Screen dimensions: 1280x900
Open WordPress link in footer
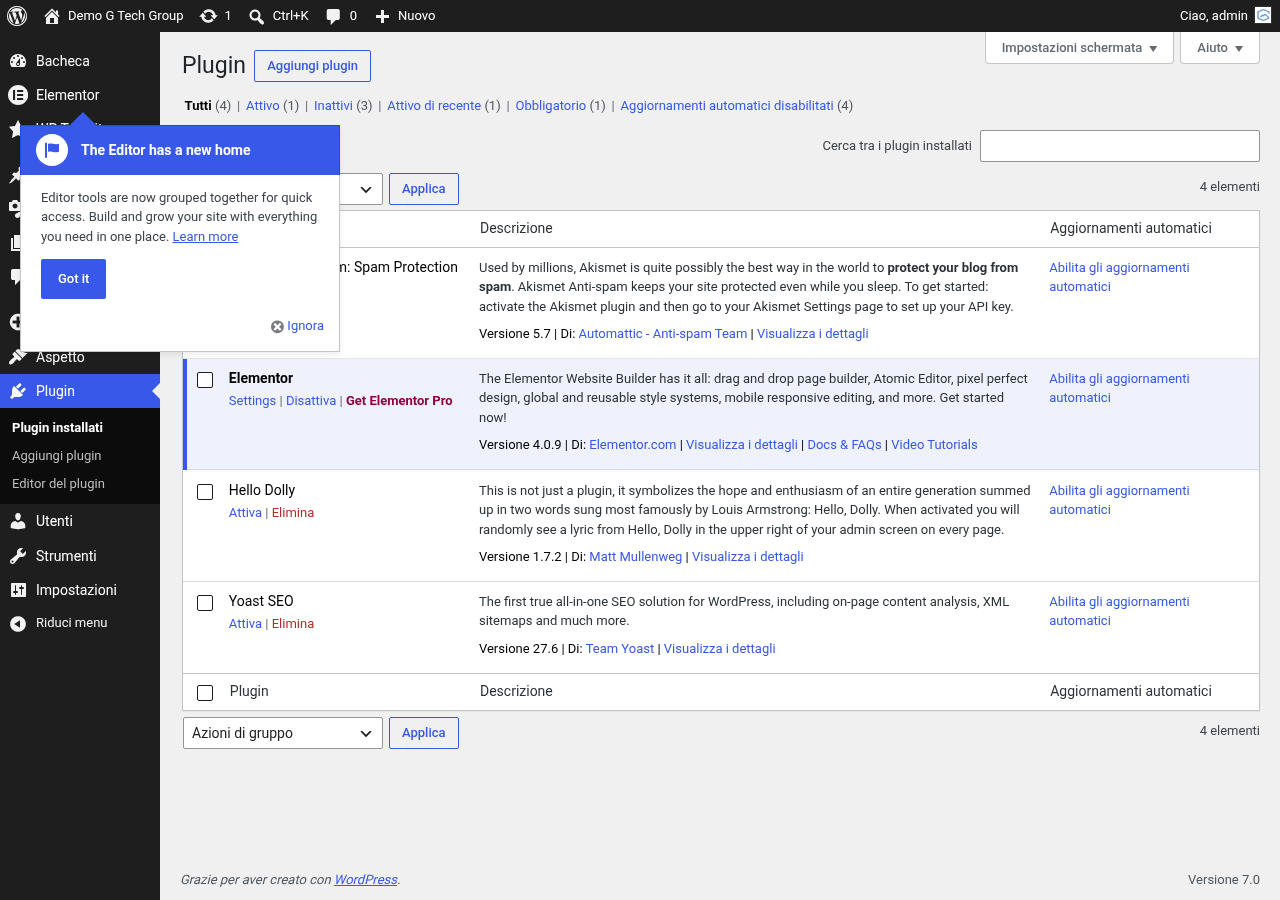365,880
